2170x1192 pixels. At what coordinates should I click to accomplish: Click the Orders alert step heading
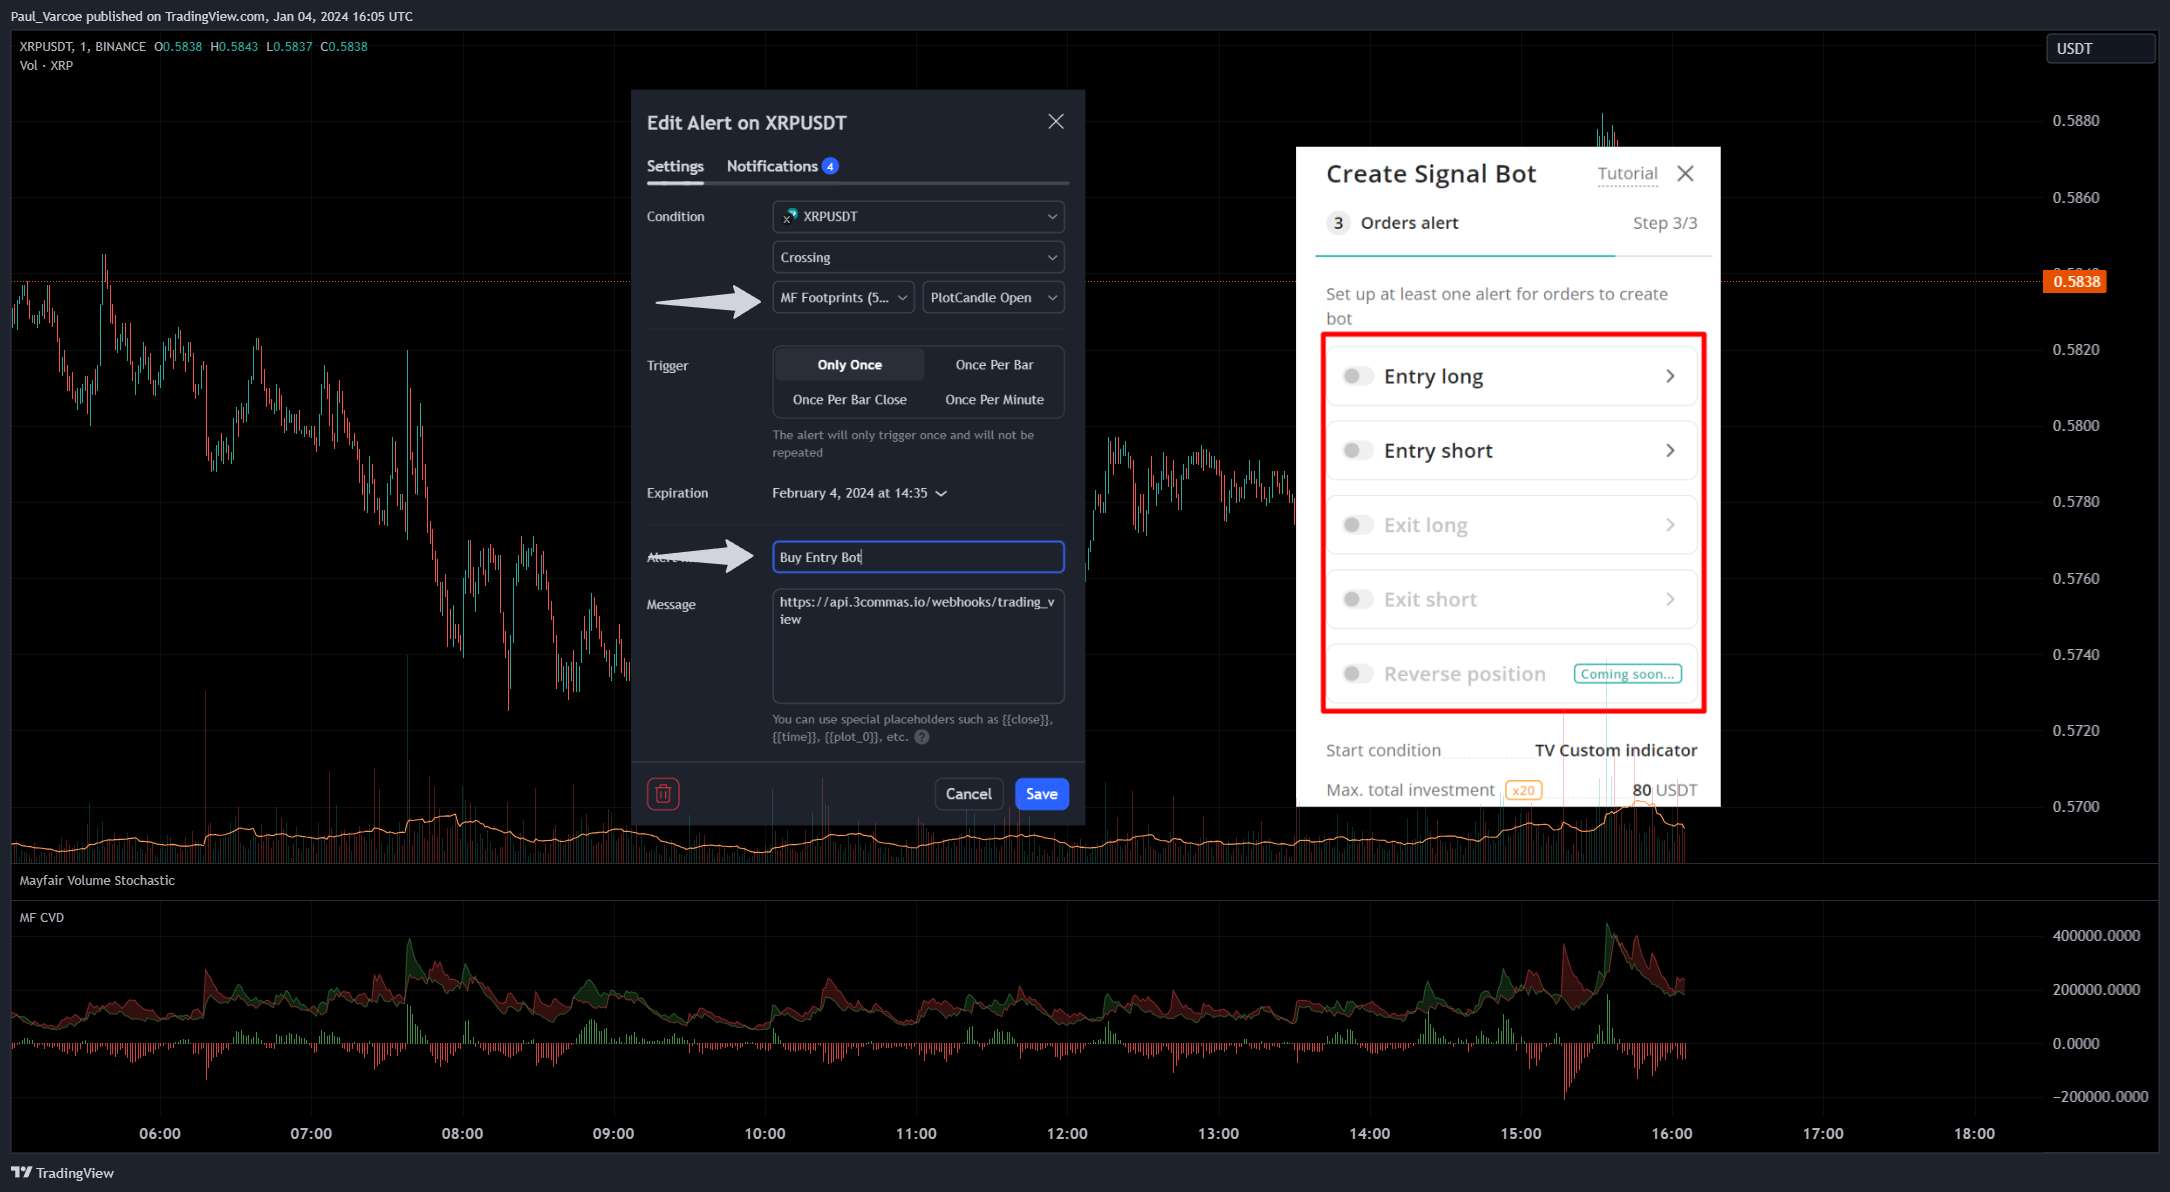click(1409, 223)
